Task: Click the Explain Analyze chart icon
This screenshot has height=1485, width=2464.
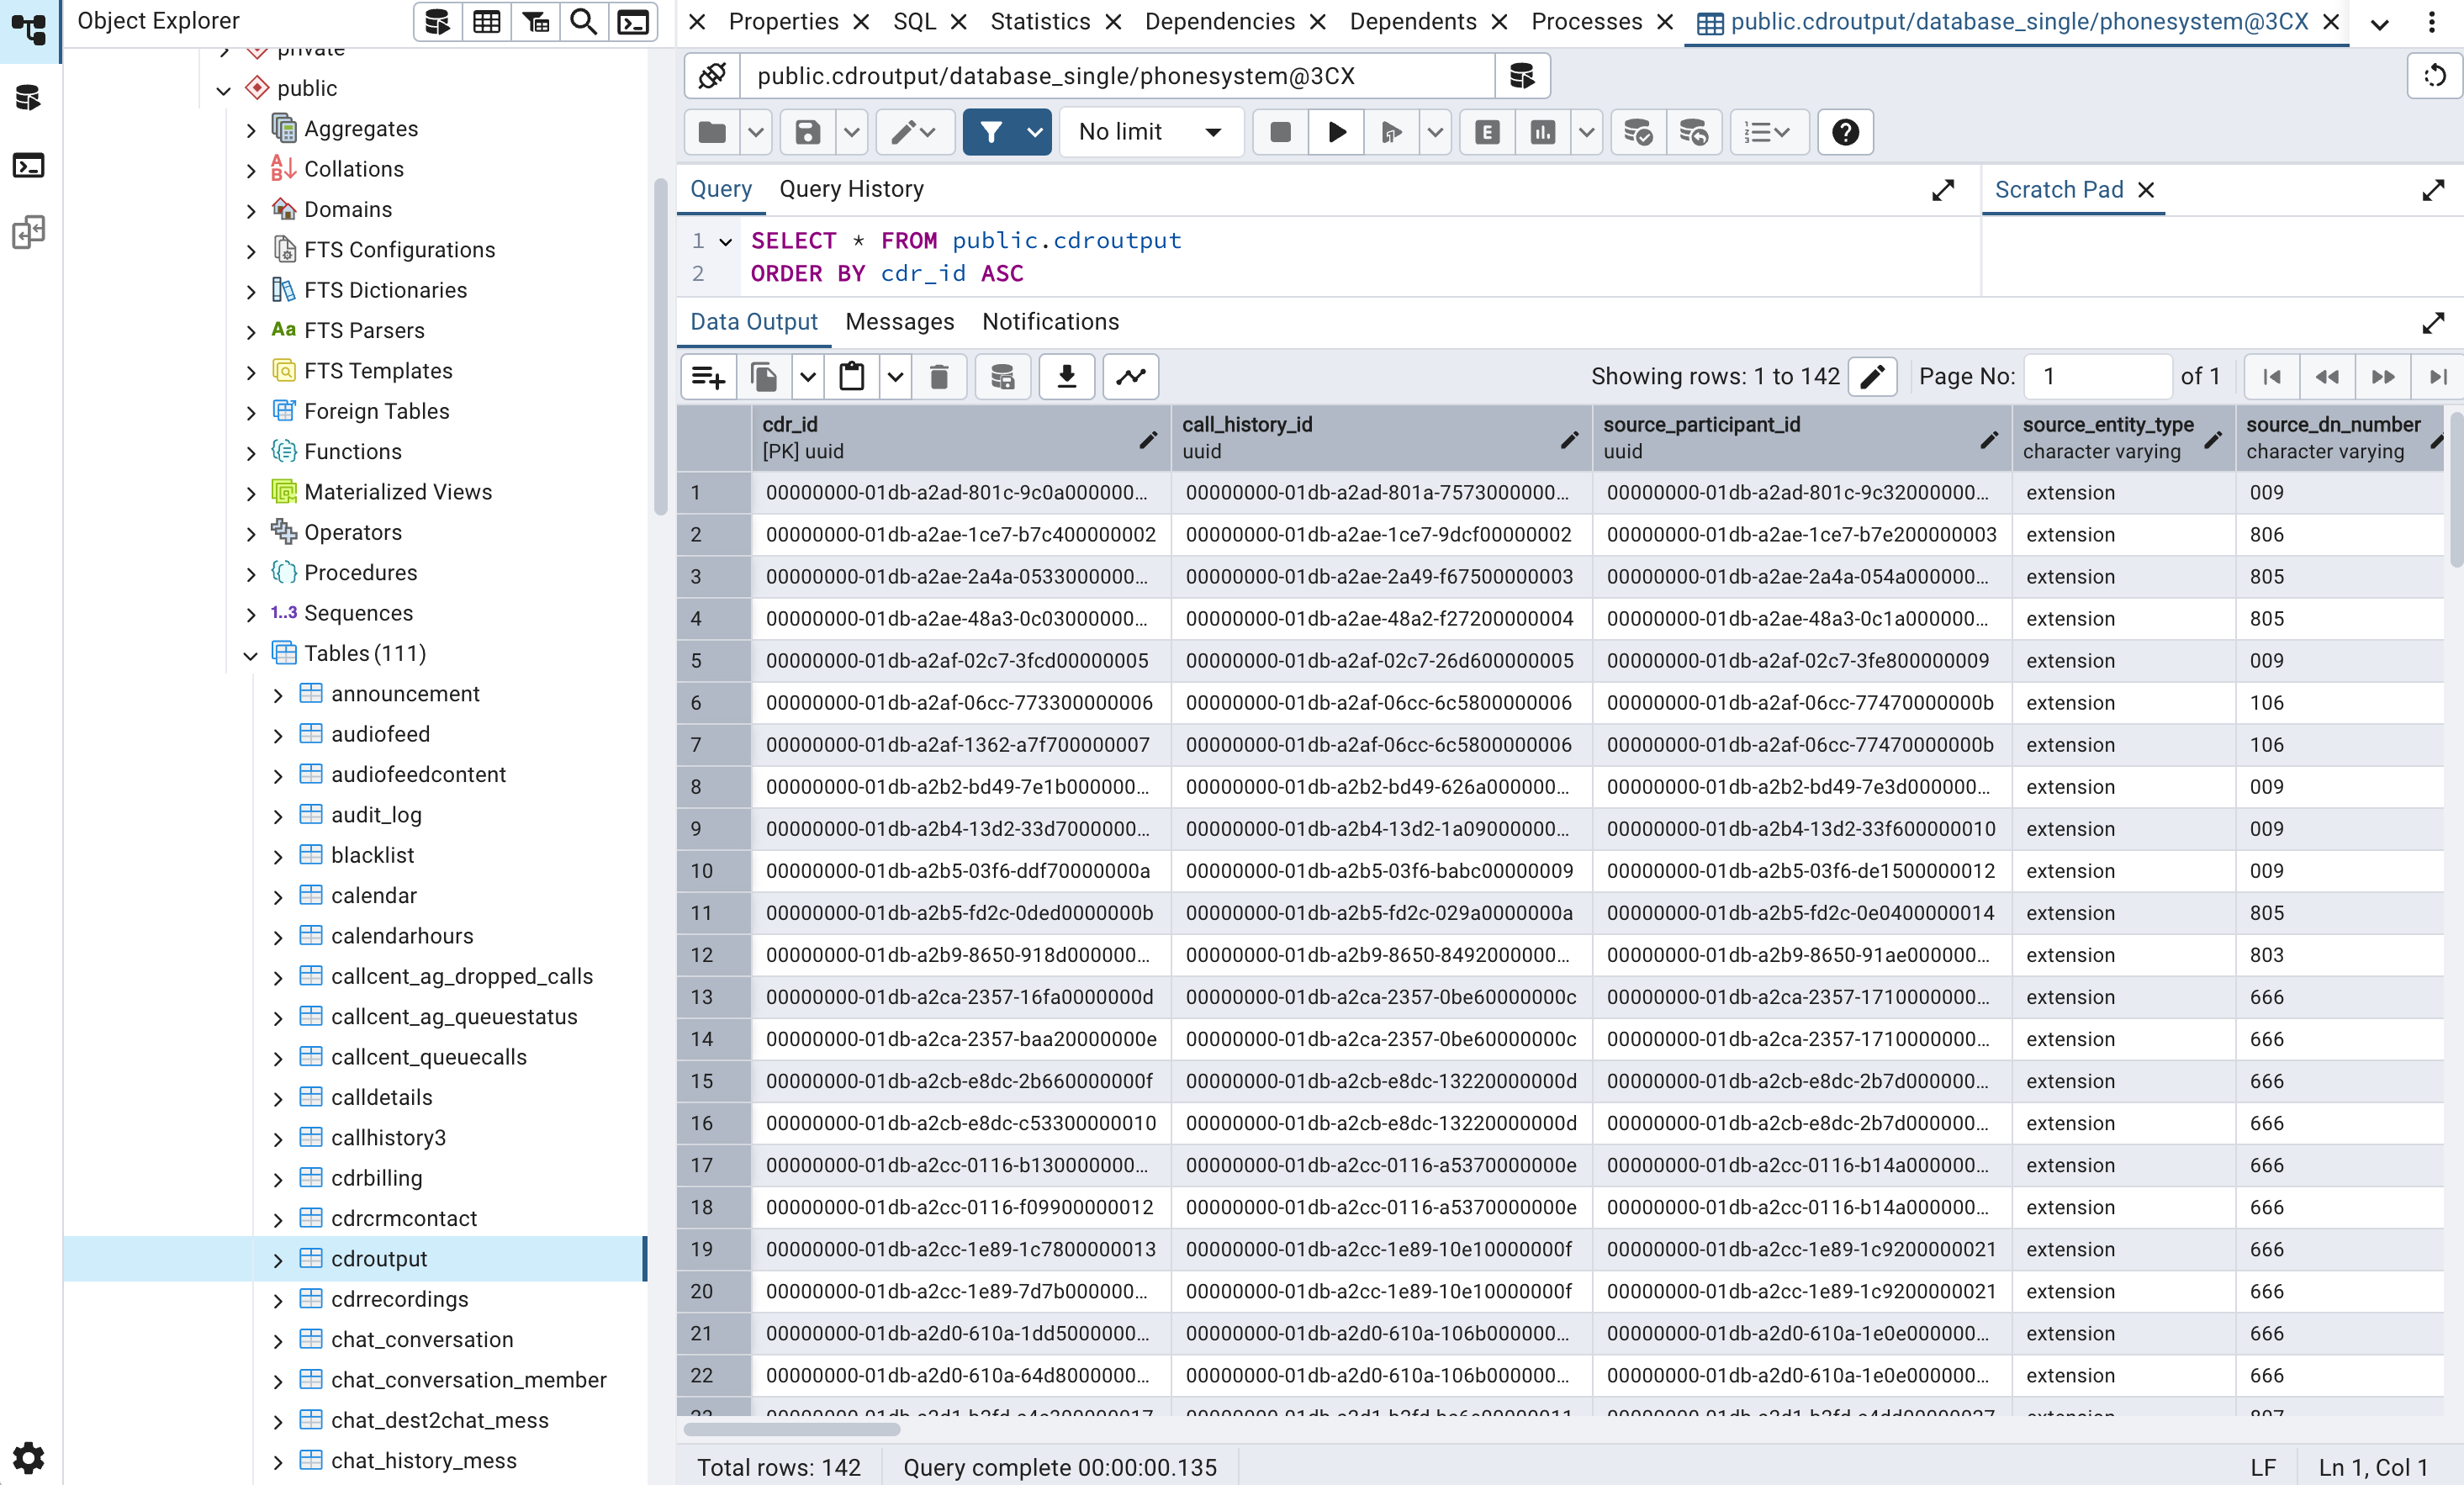Action: (1543, 132)
